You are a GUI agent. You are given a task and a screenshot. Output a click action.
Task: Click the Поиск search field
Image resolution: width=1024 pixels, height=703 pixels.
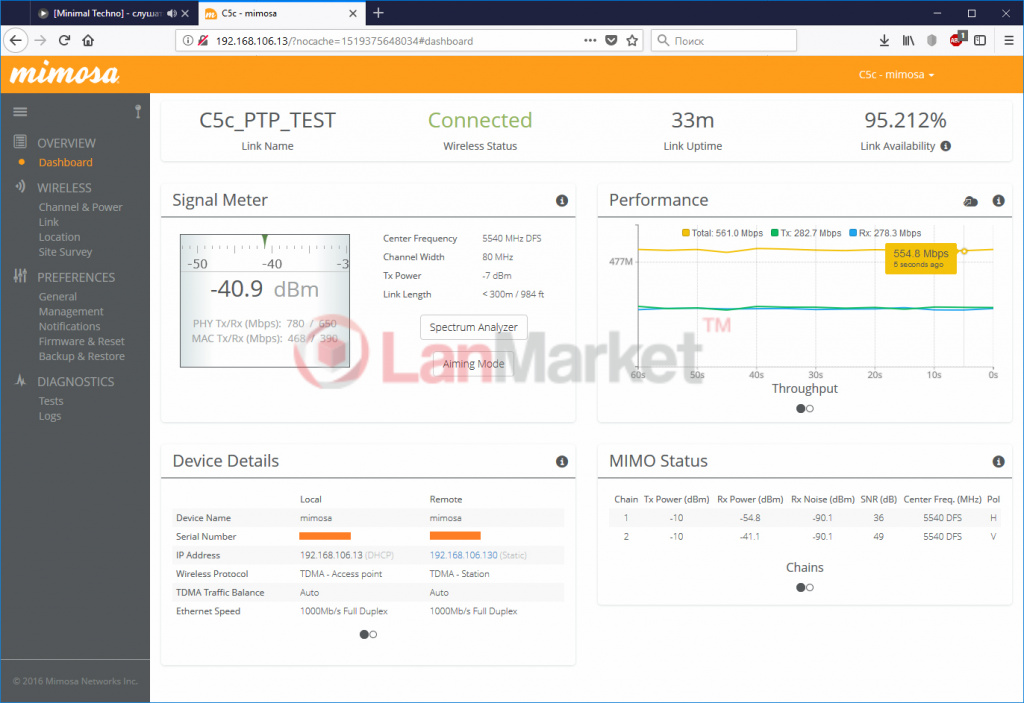pos(723,40)
